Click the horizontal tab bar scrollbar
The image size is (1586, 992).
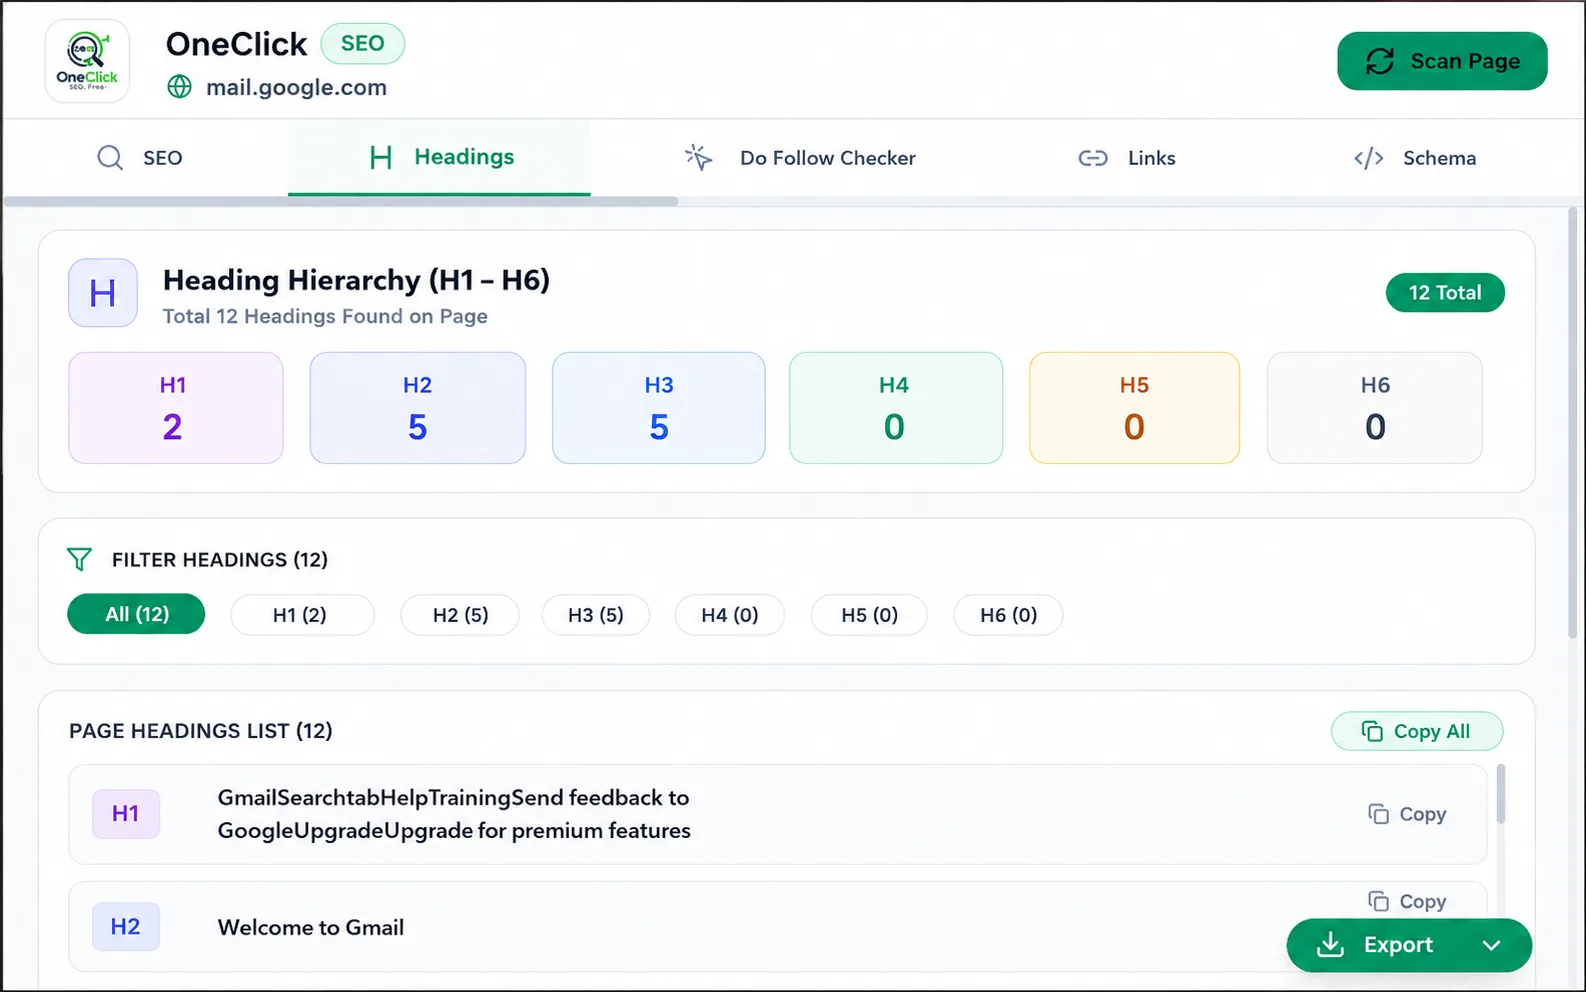click(341, 201)
